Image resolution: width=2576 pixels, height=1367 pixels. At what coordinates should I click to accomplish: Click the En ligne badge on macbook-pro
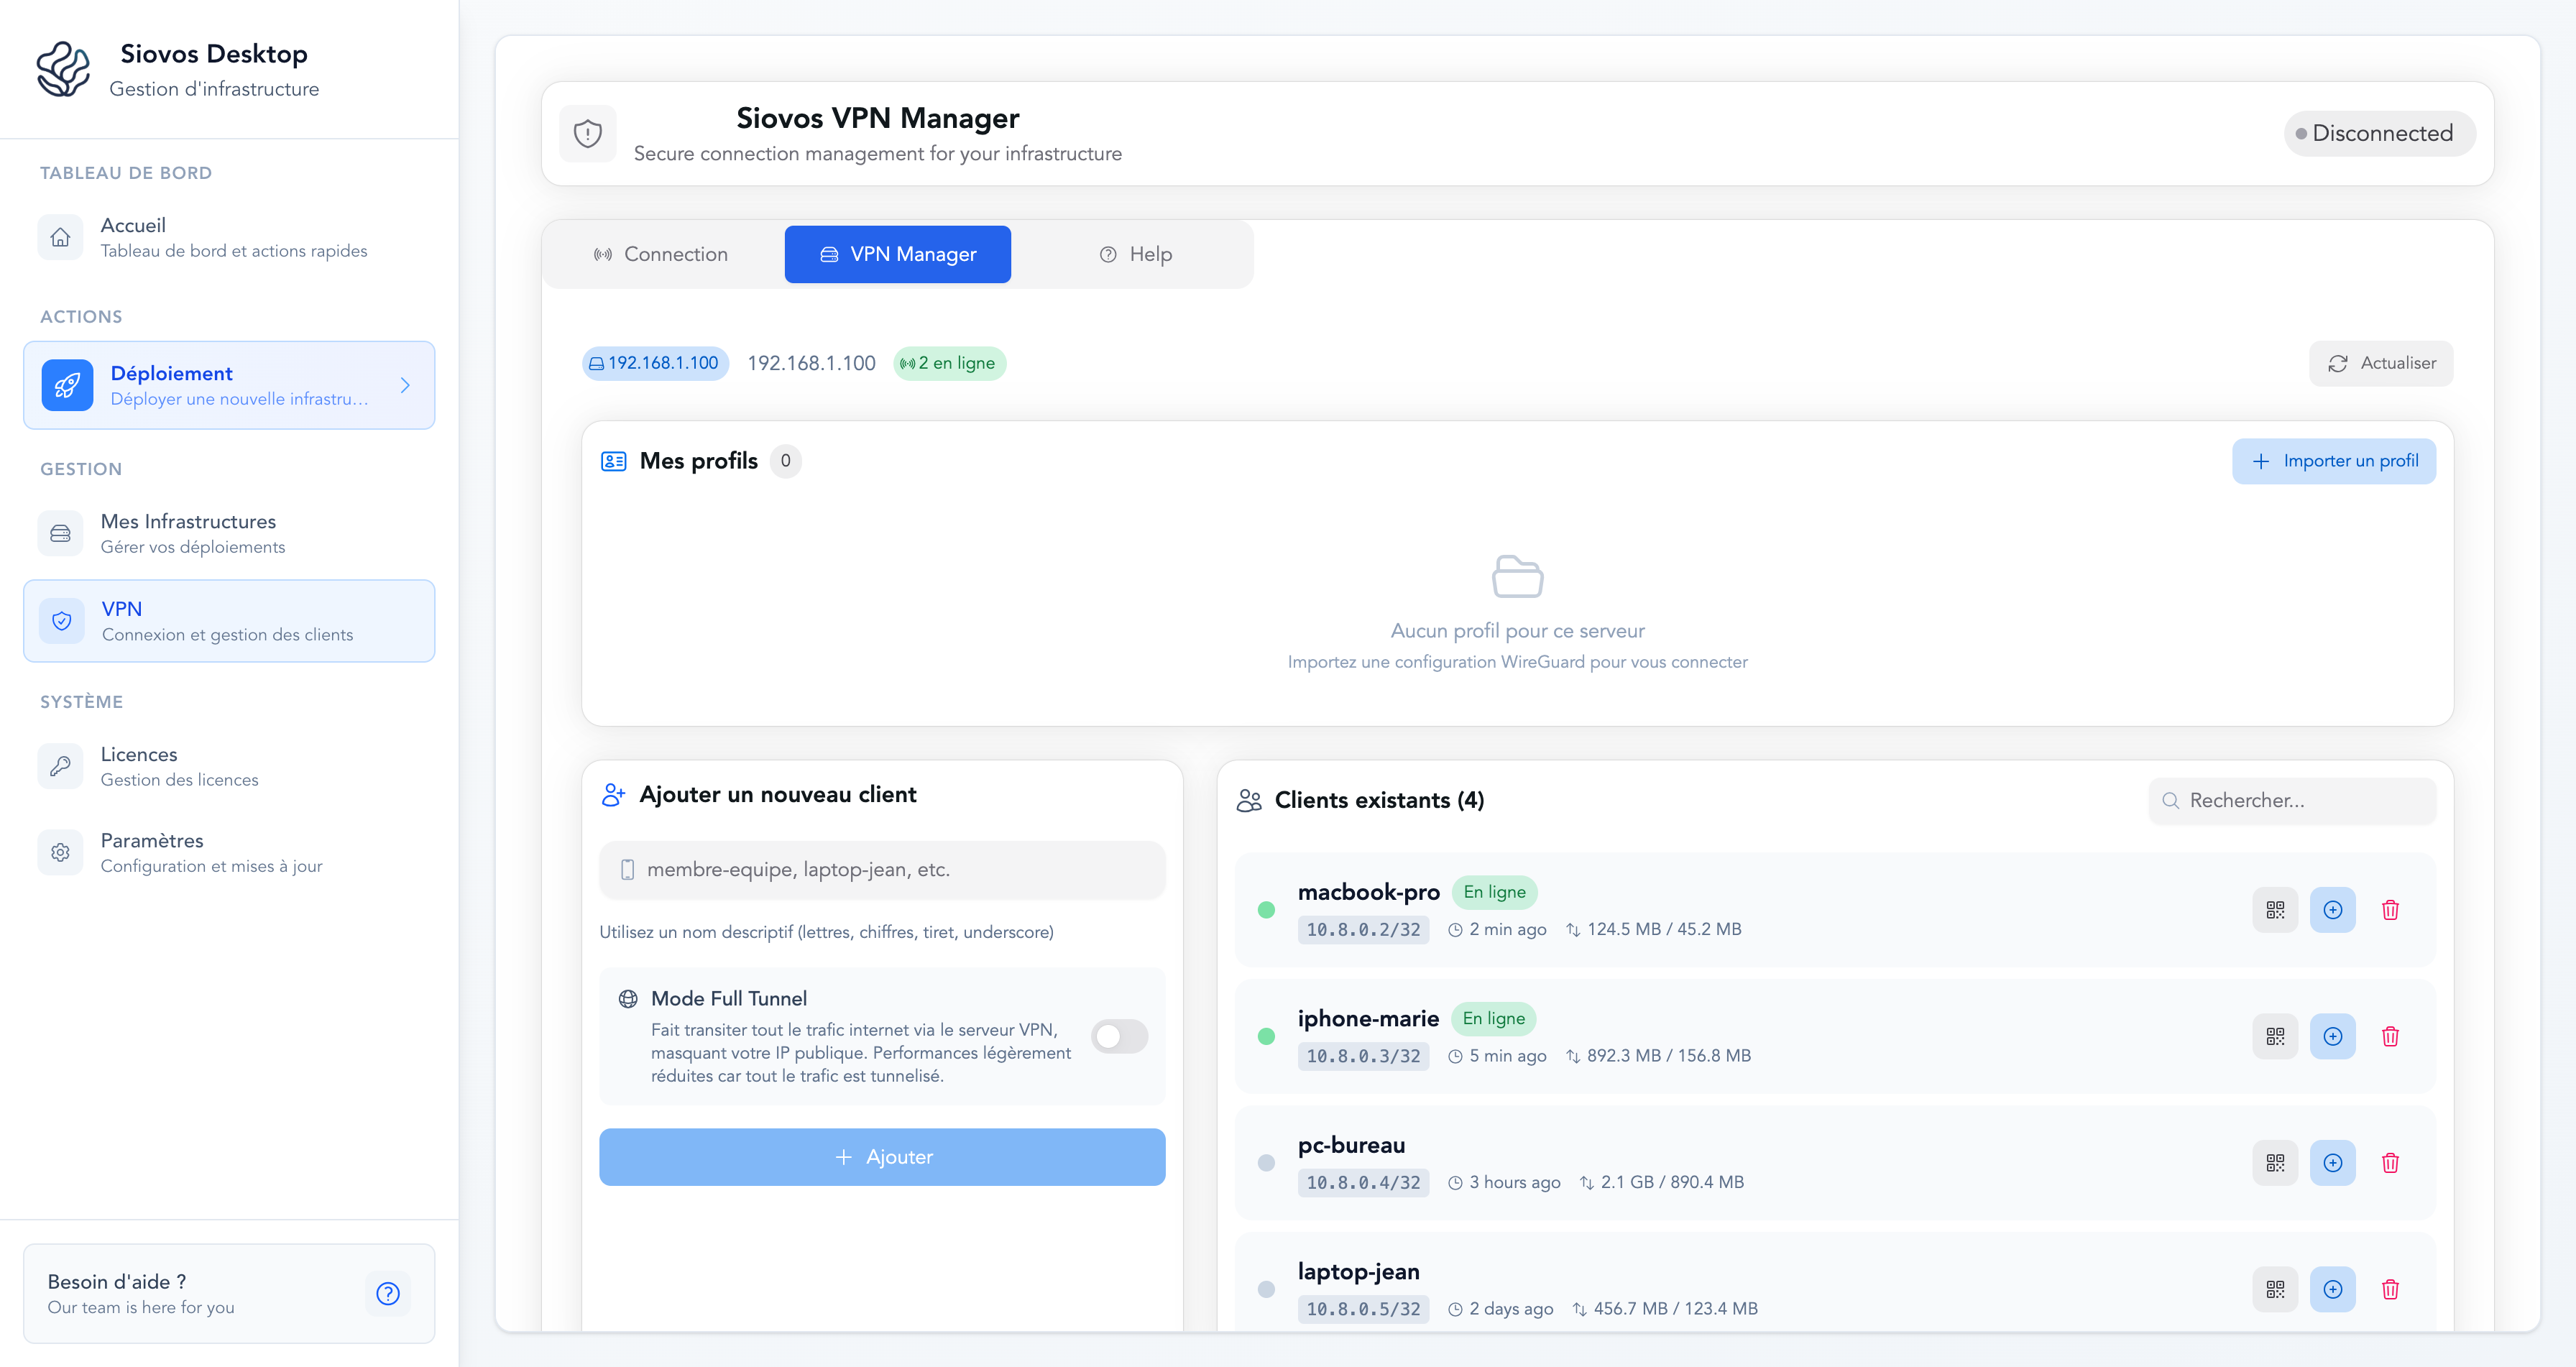[x=1494, y=892]
